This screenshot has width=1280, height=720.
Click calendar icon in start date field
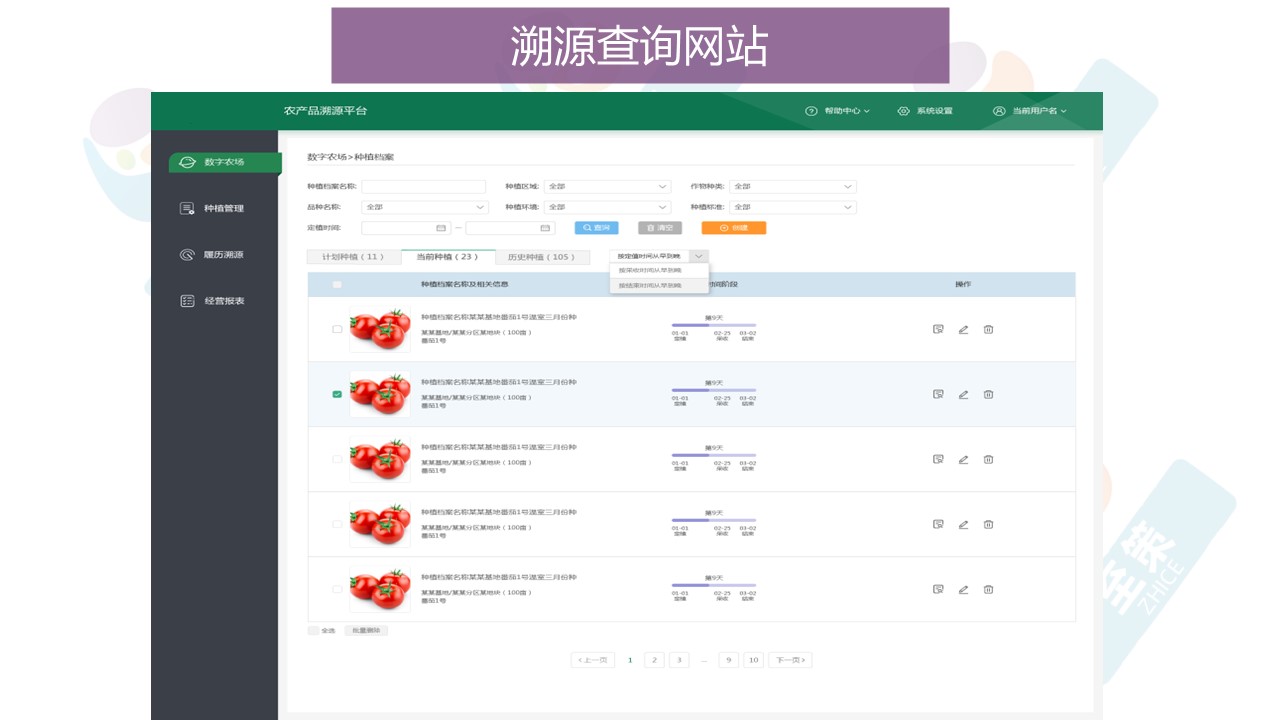pos(440,228)
